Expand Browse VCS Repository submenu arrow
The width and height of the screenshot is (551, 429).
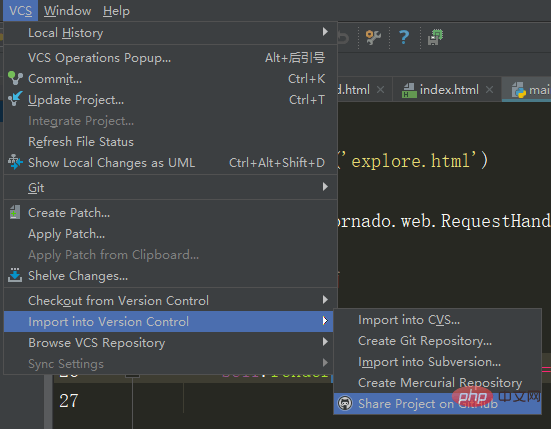pos(325,342)
